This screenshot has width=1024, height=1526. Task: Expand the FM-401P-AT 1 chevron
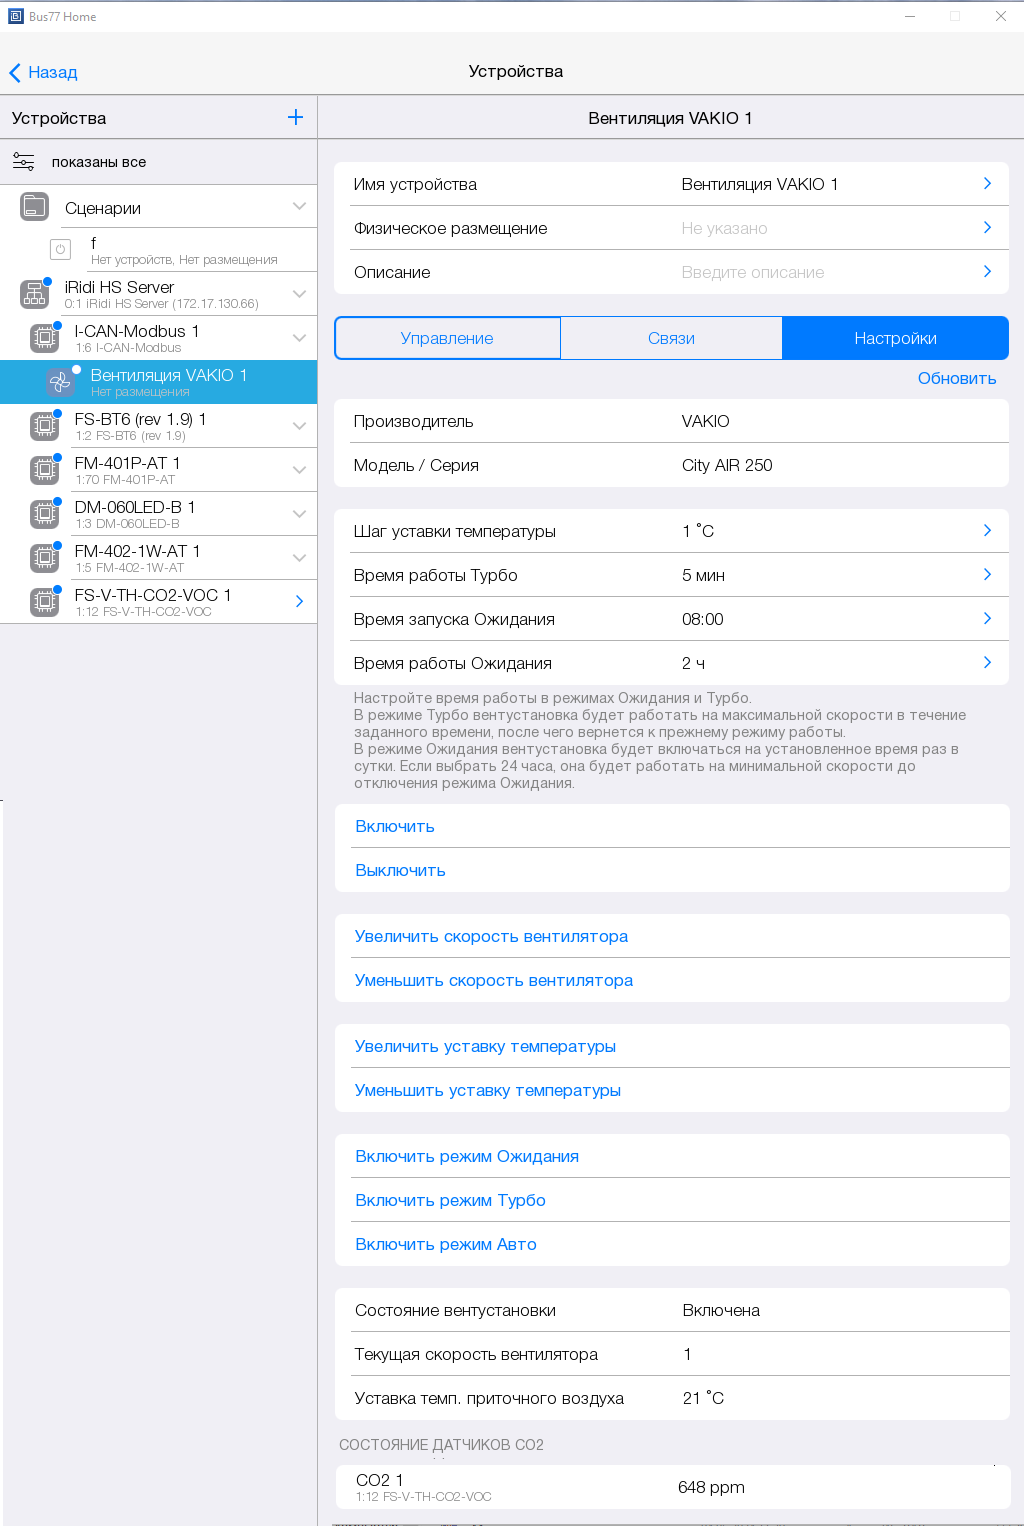(x=299, y=470)
